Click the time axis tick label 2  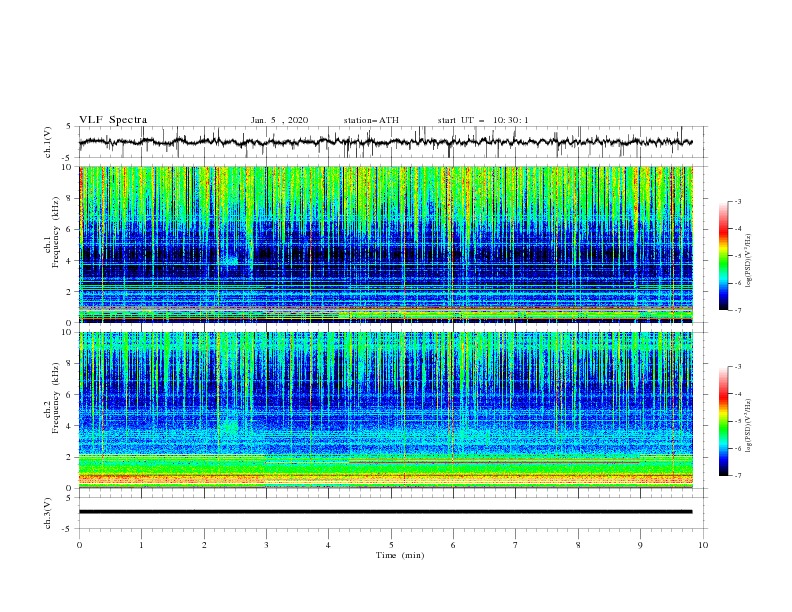coord(204,545)
